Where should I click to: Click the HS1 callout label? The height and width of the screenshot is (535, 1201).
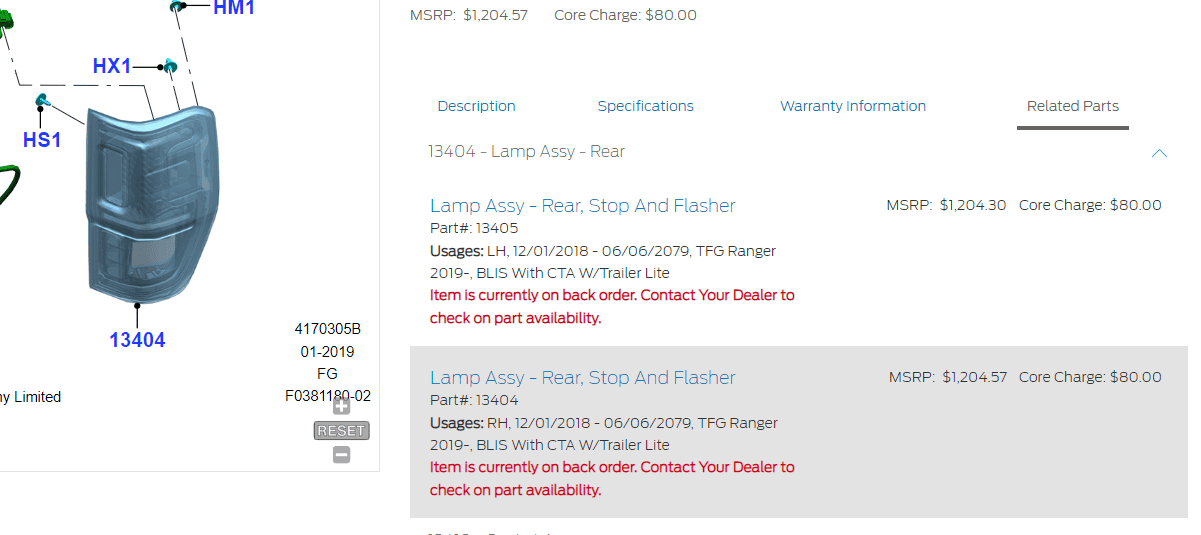pos(42,140)
